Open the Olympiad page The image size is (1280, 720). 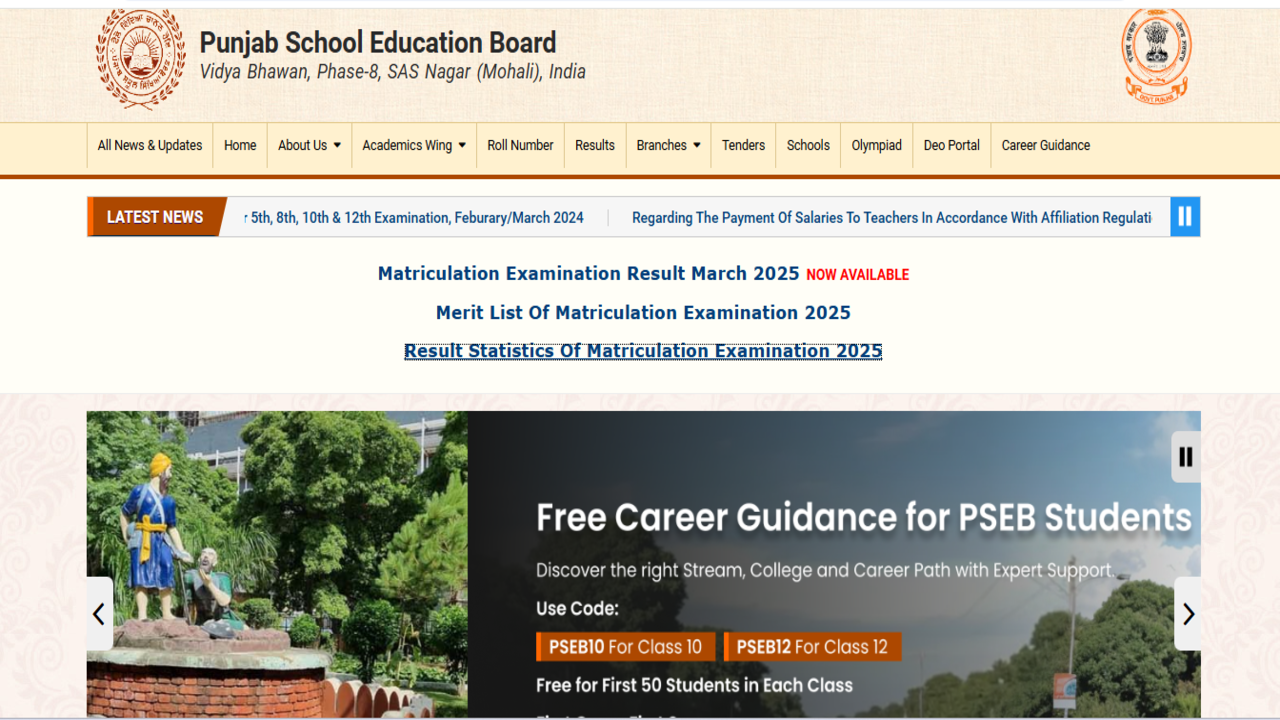pyautogui.click(x=877, y=145)
